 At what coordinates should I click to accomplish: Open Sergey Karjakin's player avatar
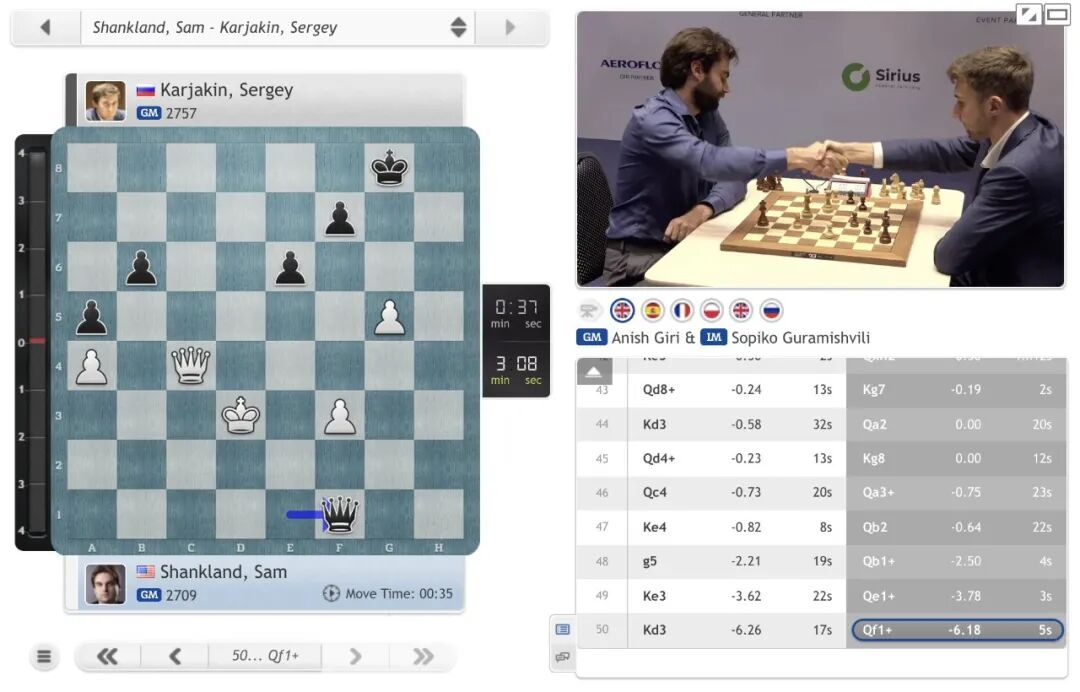point(105,101)
